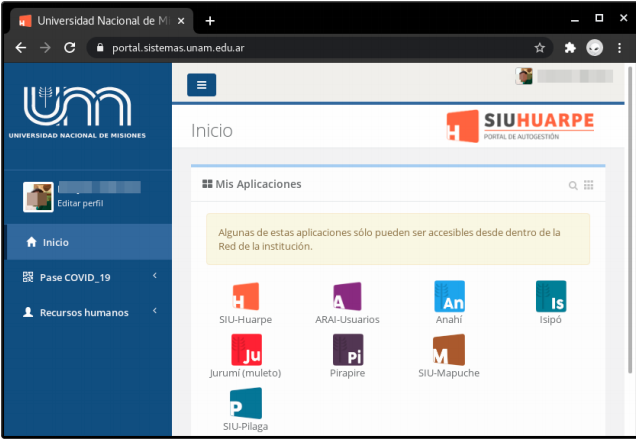Open the Pirapire application icon

point(348,350)
